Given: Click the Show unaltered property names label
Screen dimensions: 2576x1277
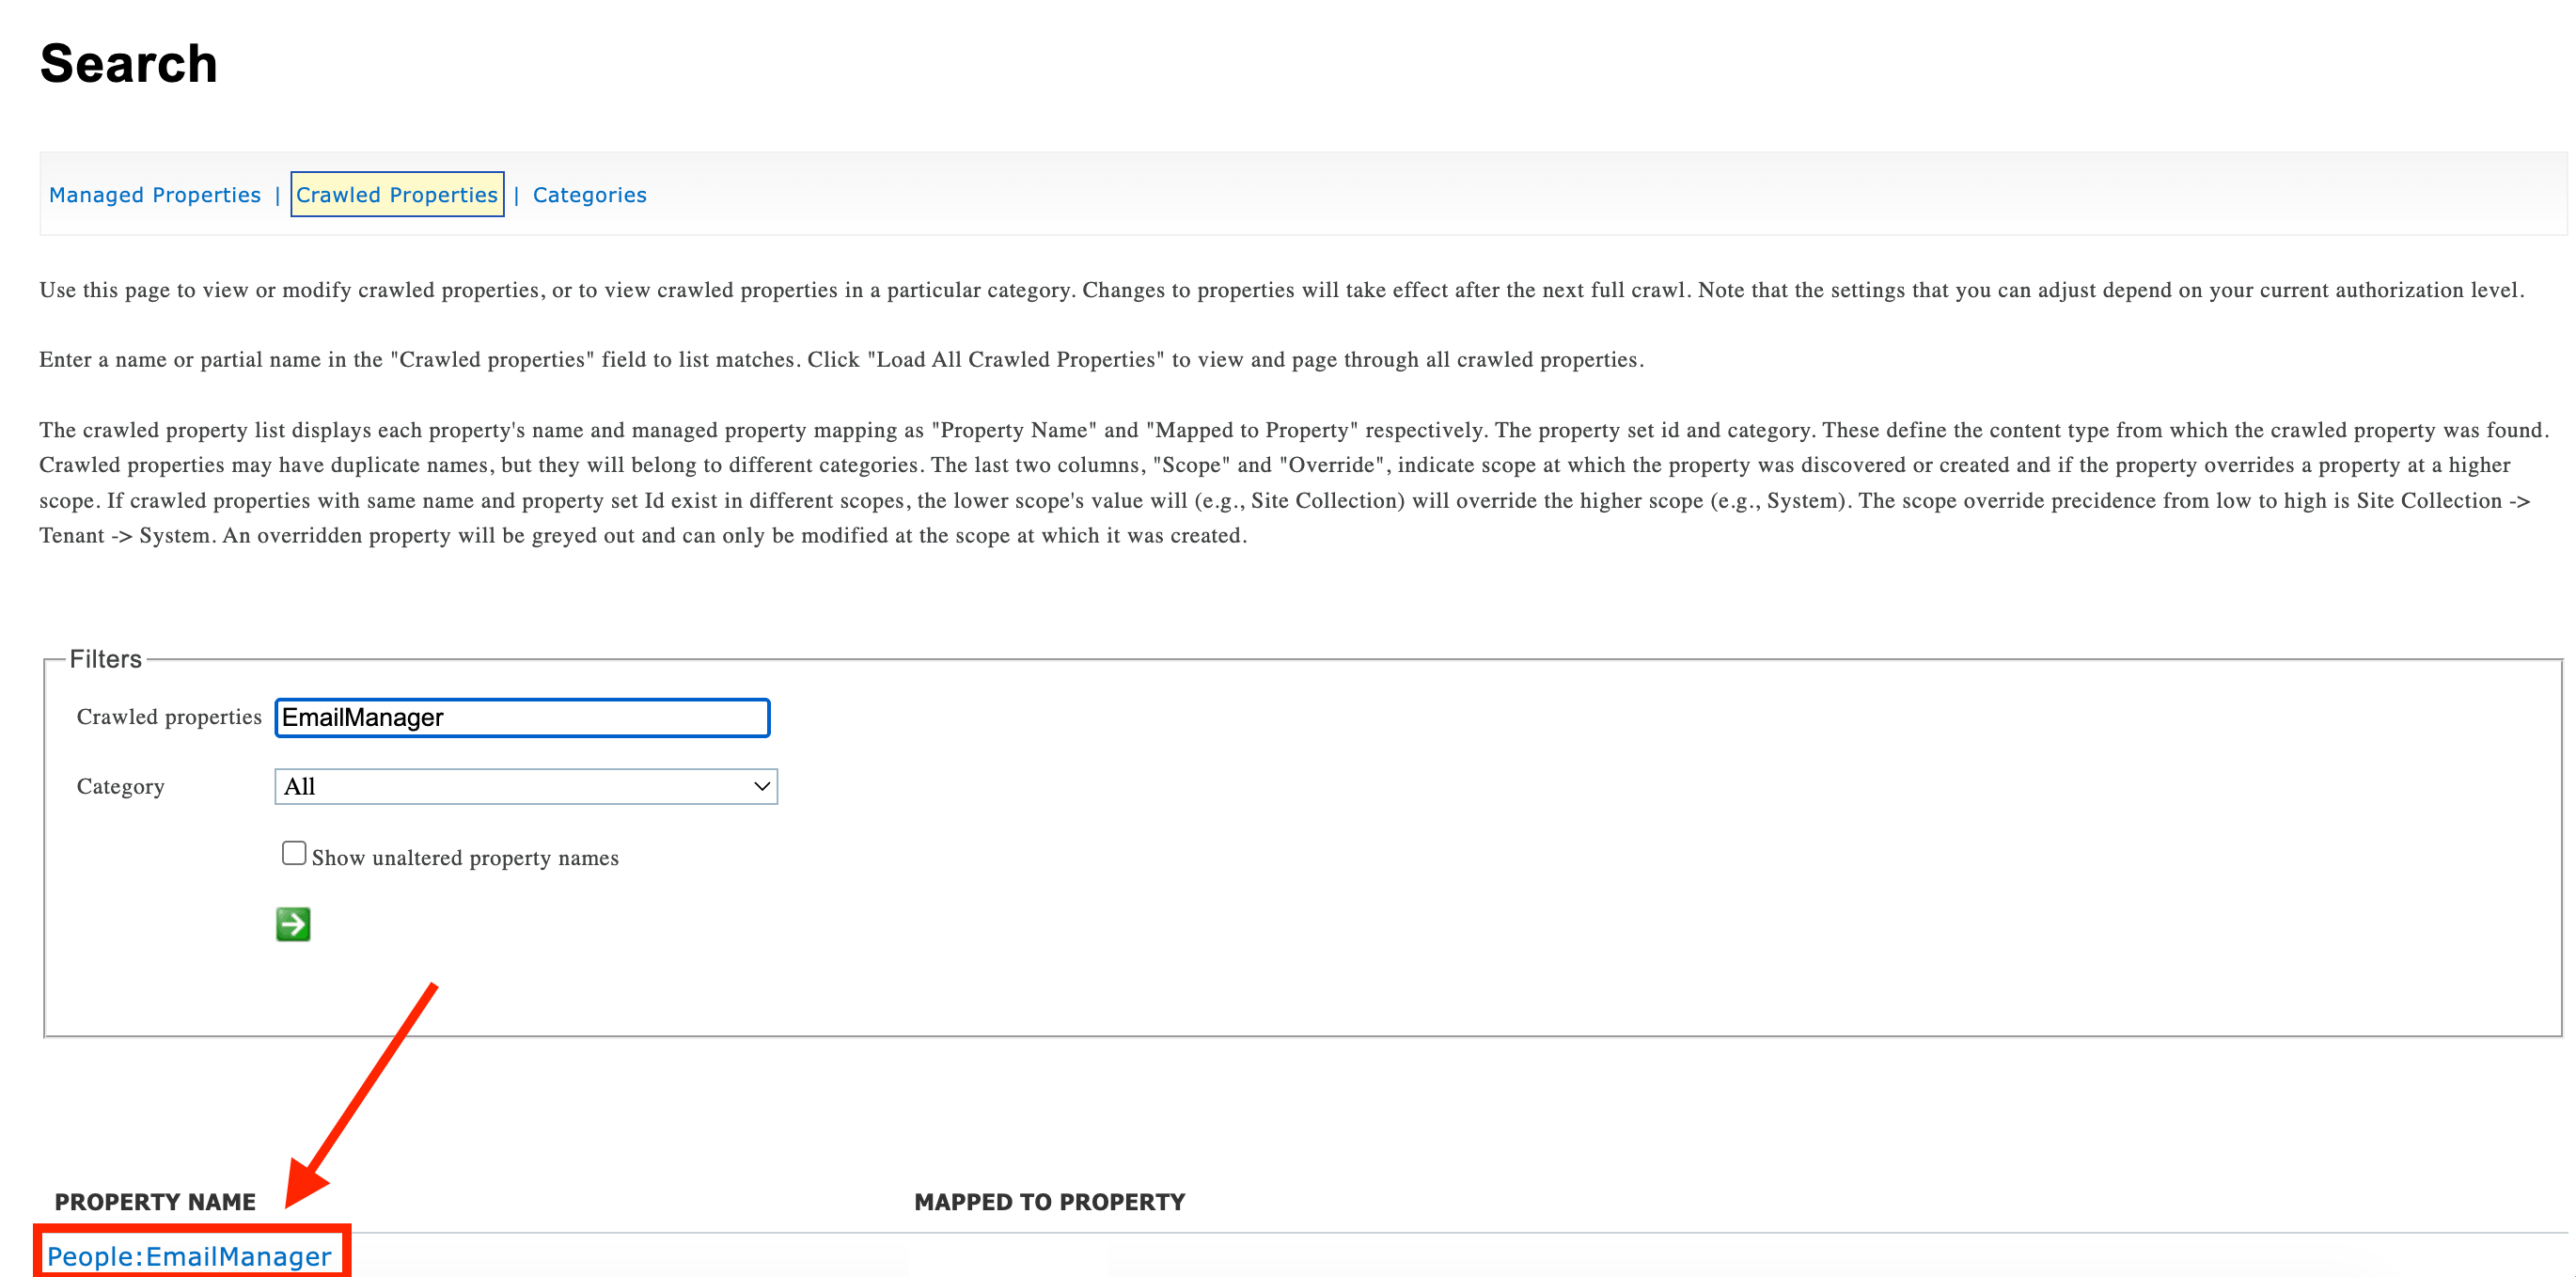Looking at the screenshot, I should click(465, 858).
